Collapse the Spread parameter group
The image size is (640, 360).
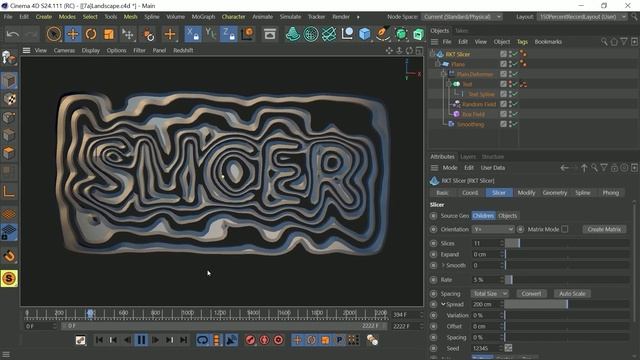(x=443, y=304)
